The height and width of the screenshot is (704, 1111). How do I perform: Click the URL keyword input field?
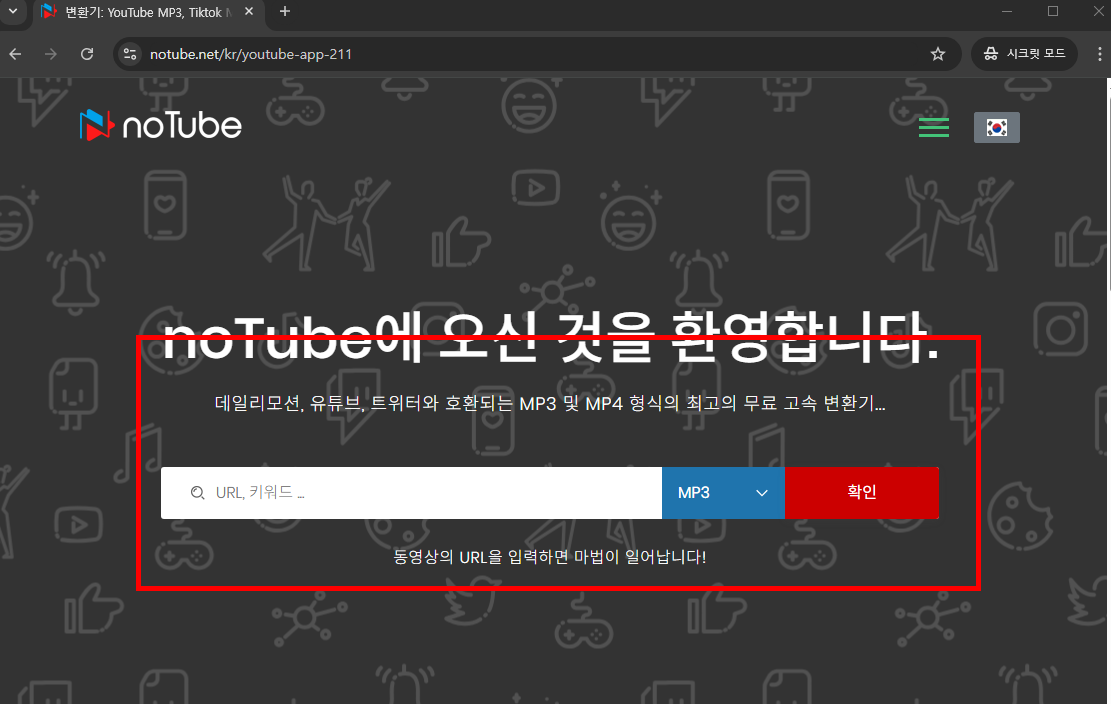[400, 493]
